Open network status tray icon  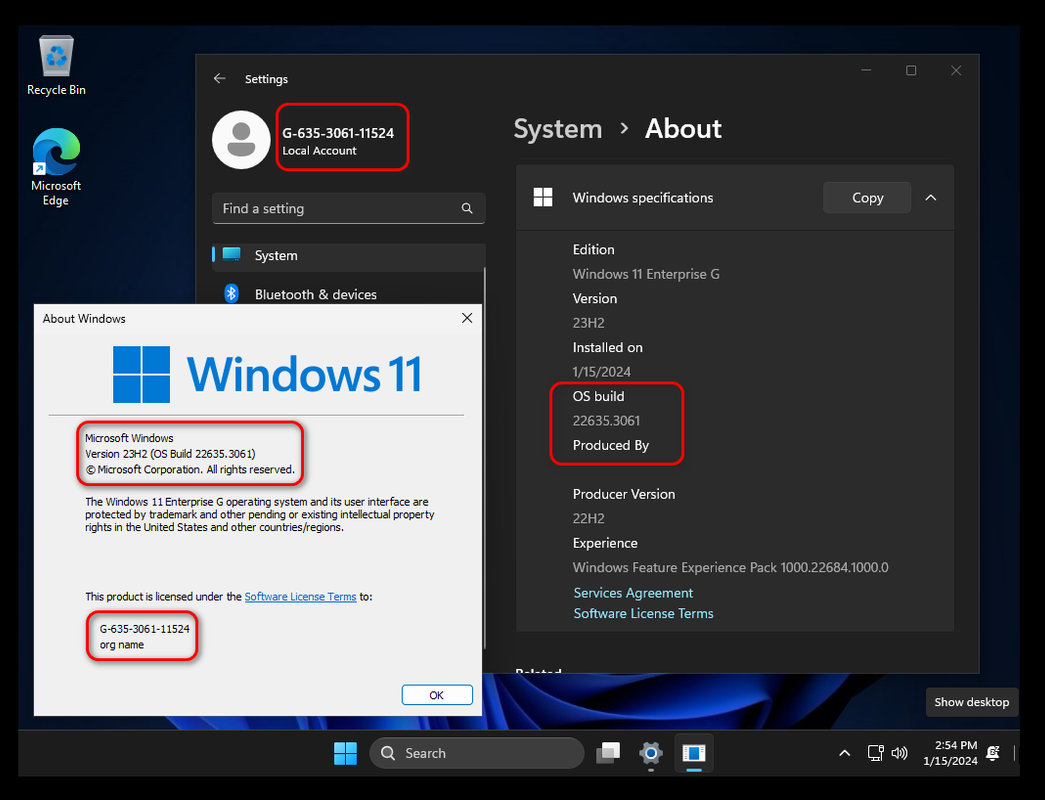tap(875, 753)
